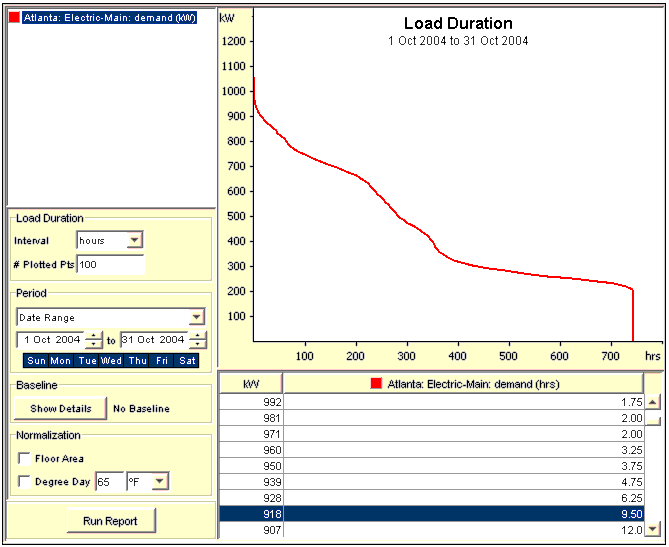This screenshot has width=669, height=547.
Task: Toggle the Sat day filter
Action: [x=186, y=361]
